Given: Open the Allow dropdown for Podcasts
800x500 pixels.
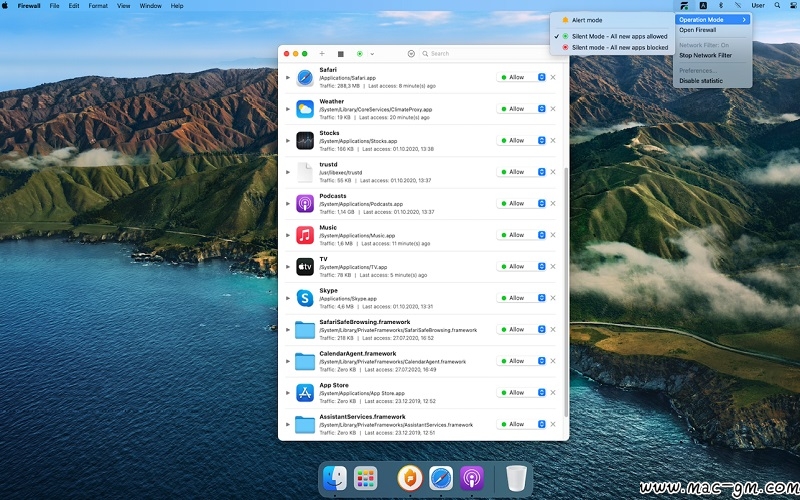Looking at the screenshot, I should click(x=521, y=204).
